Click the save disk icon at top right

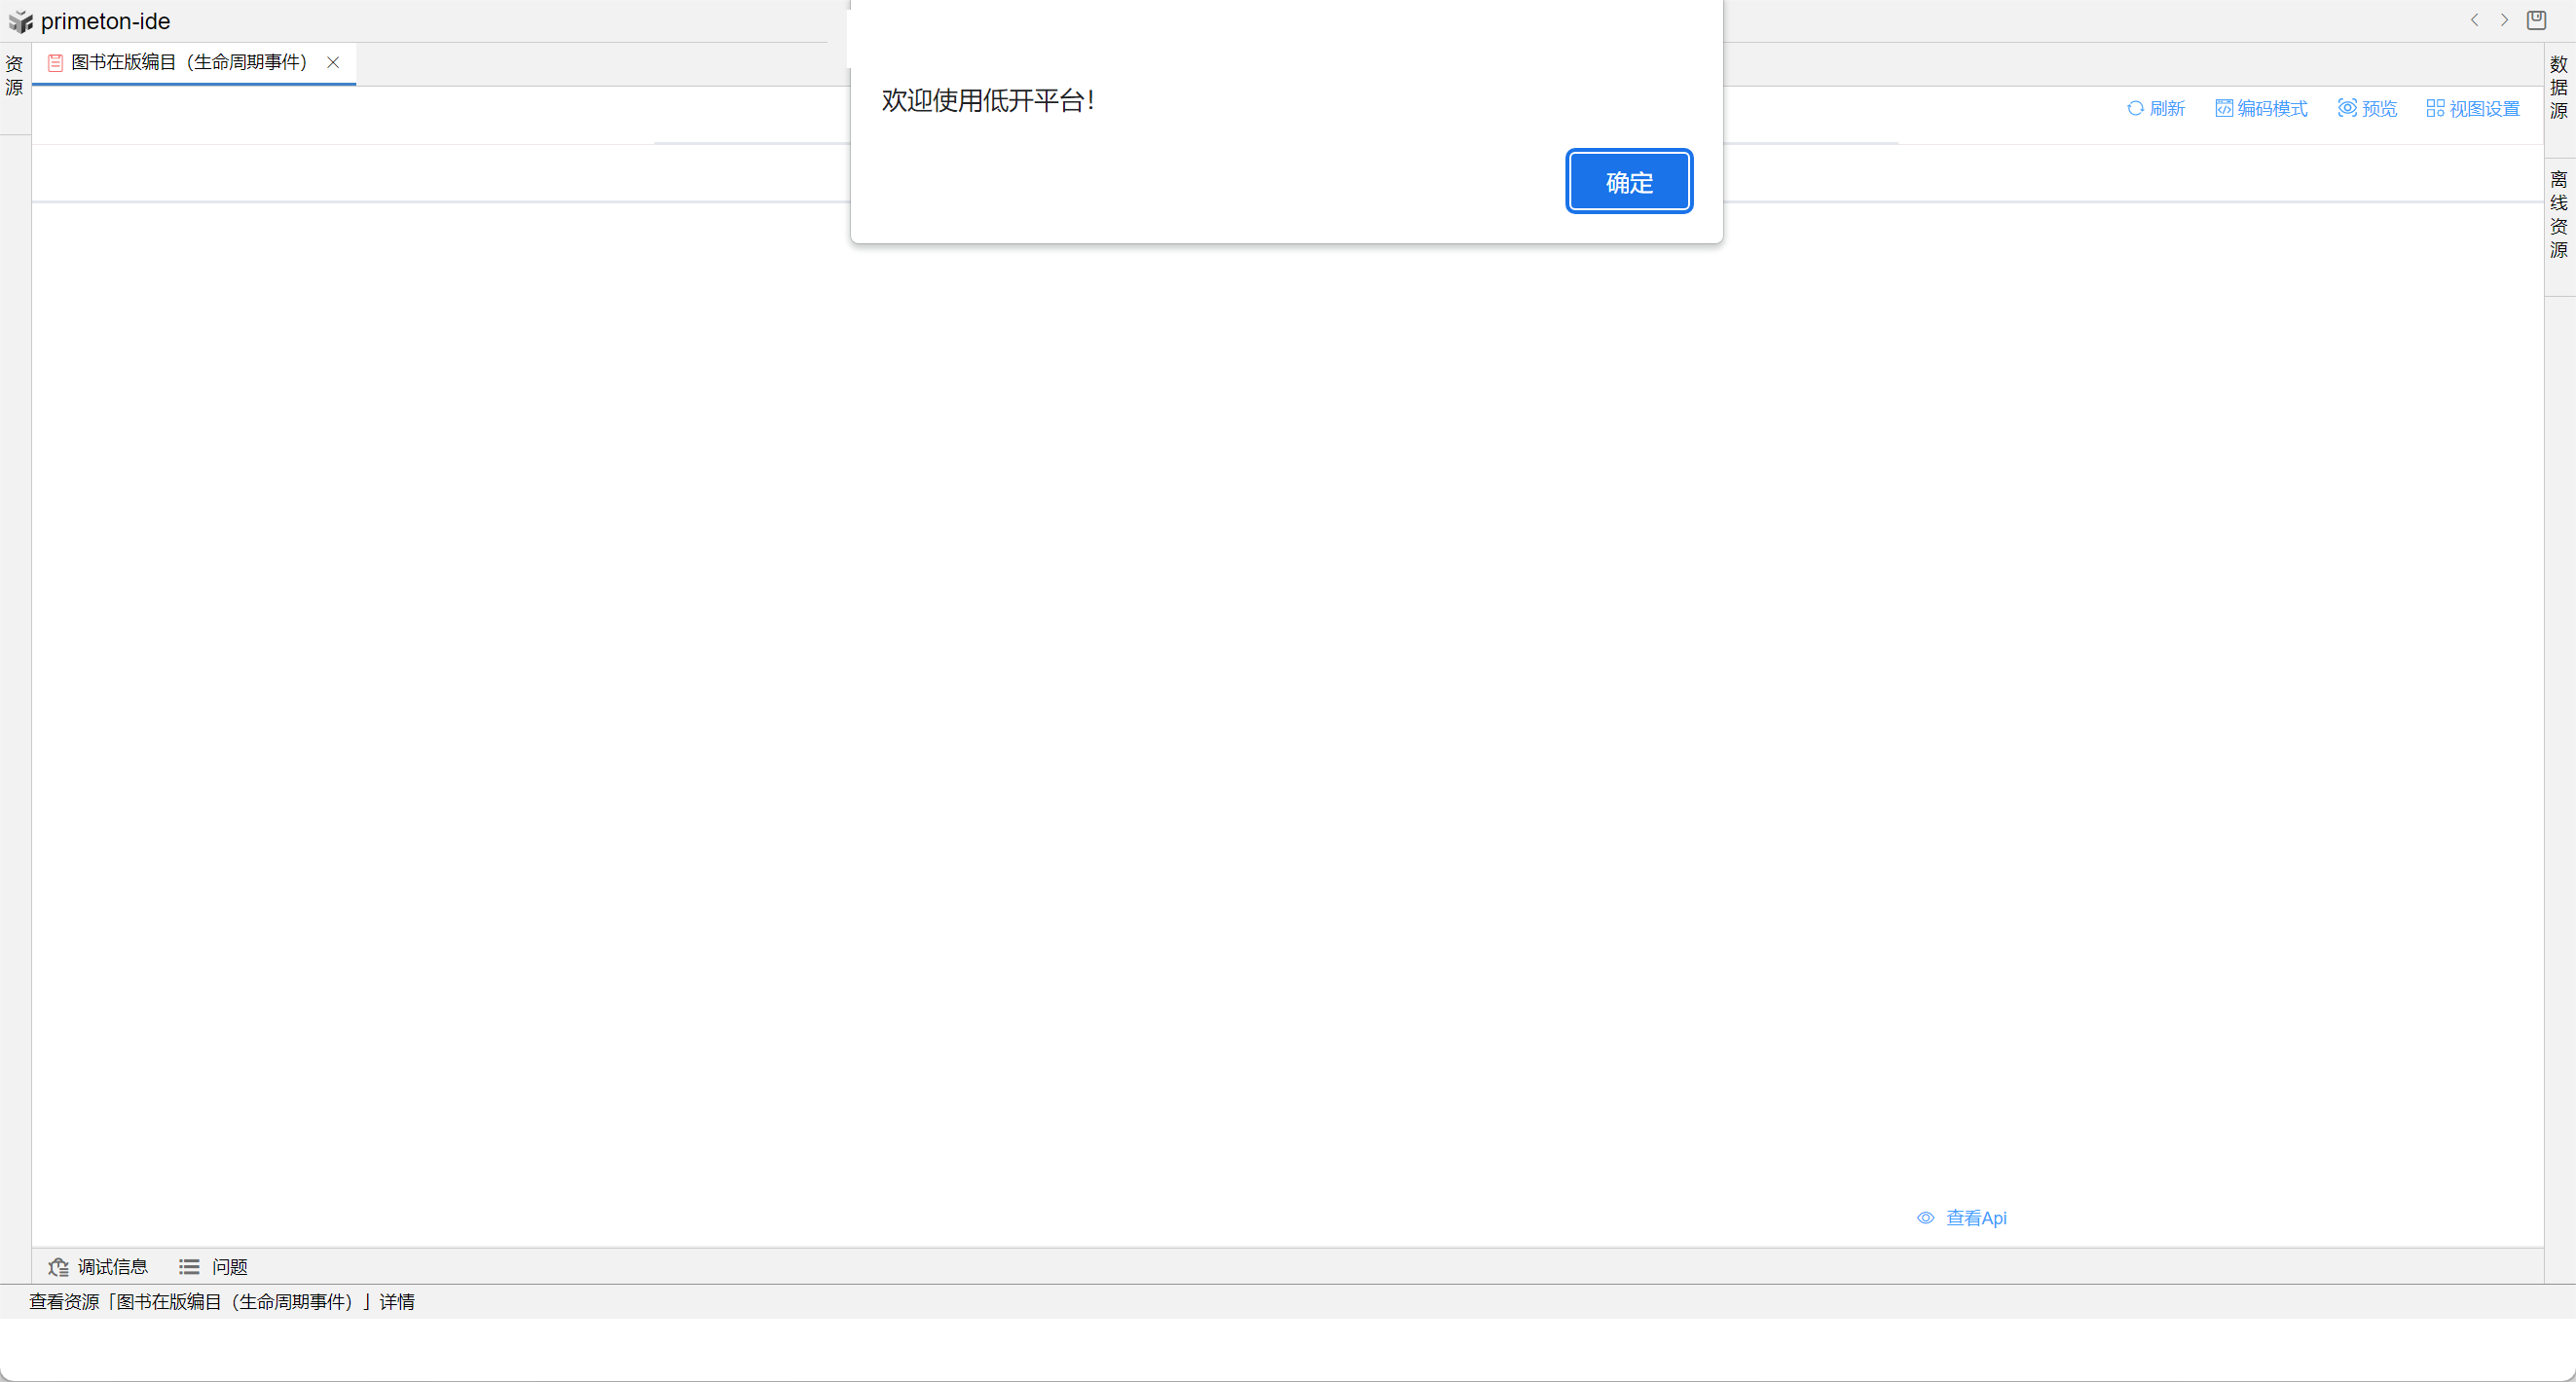2536,20
